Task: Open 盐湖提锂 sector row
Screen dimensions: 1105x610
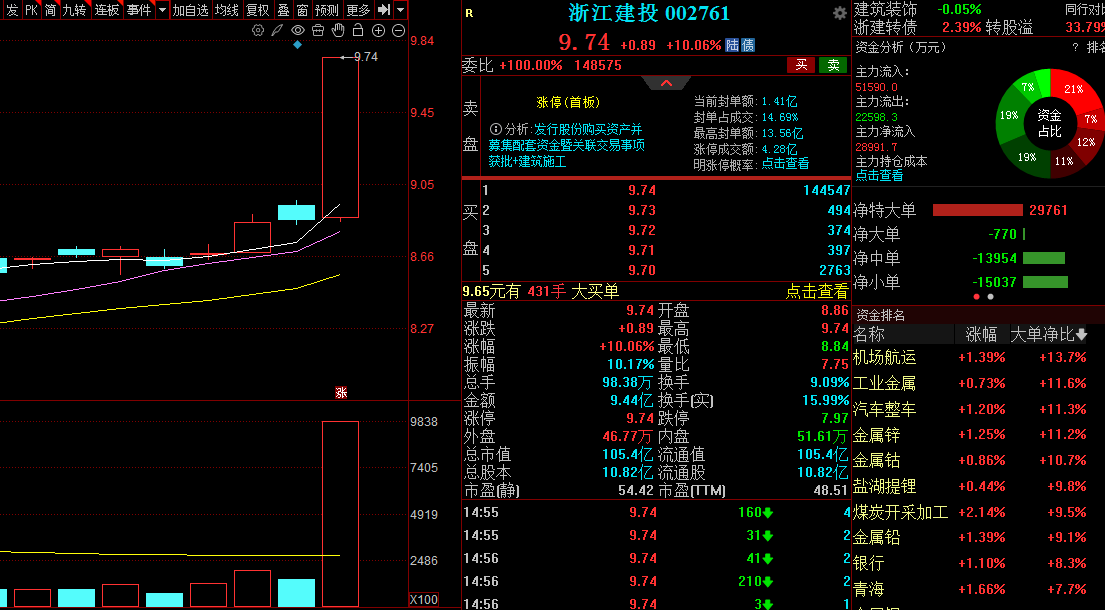Action: coord(978,486)
